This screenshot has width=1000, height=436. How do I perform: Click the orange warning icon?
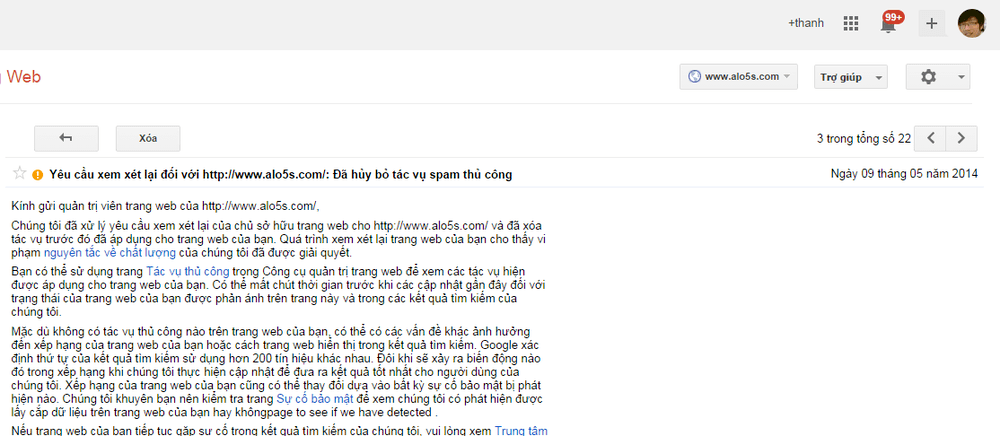38,174
